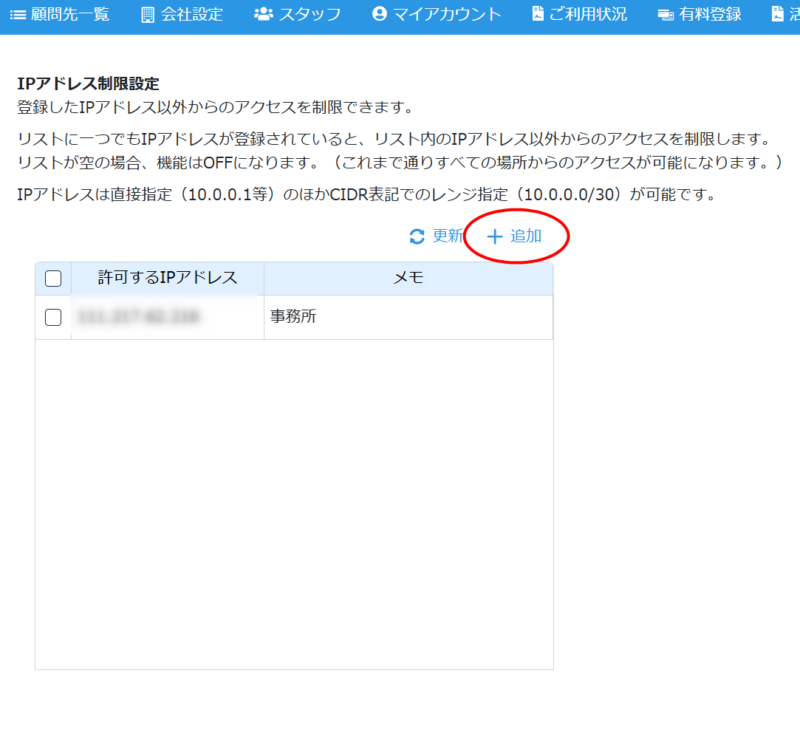The width and height of the screenshot is (800, 730).
Task: Open the 有料登録 menu item
Action: pyautogui.click(x=699, y=14)
